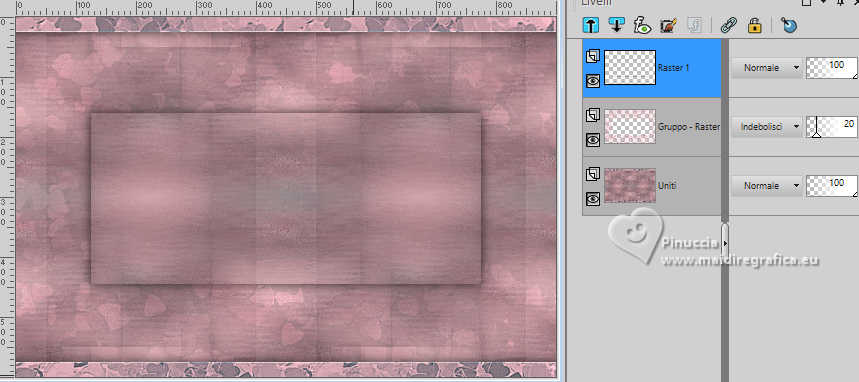859x382 pixels.
Task: Click the Uniti layer thumbnail
Action: 630,186
